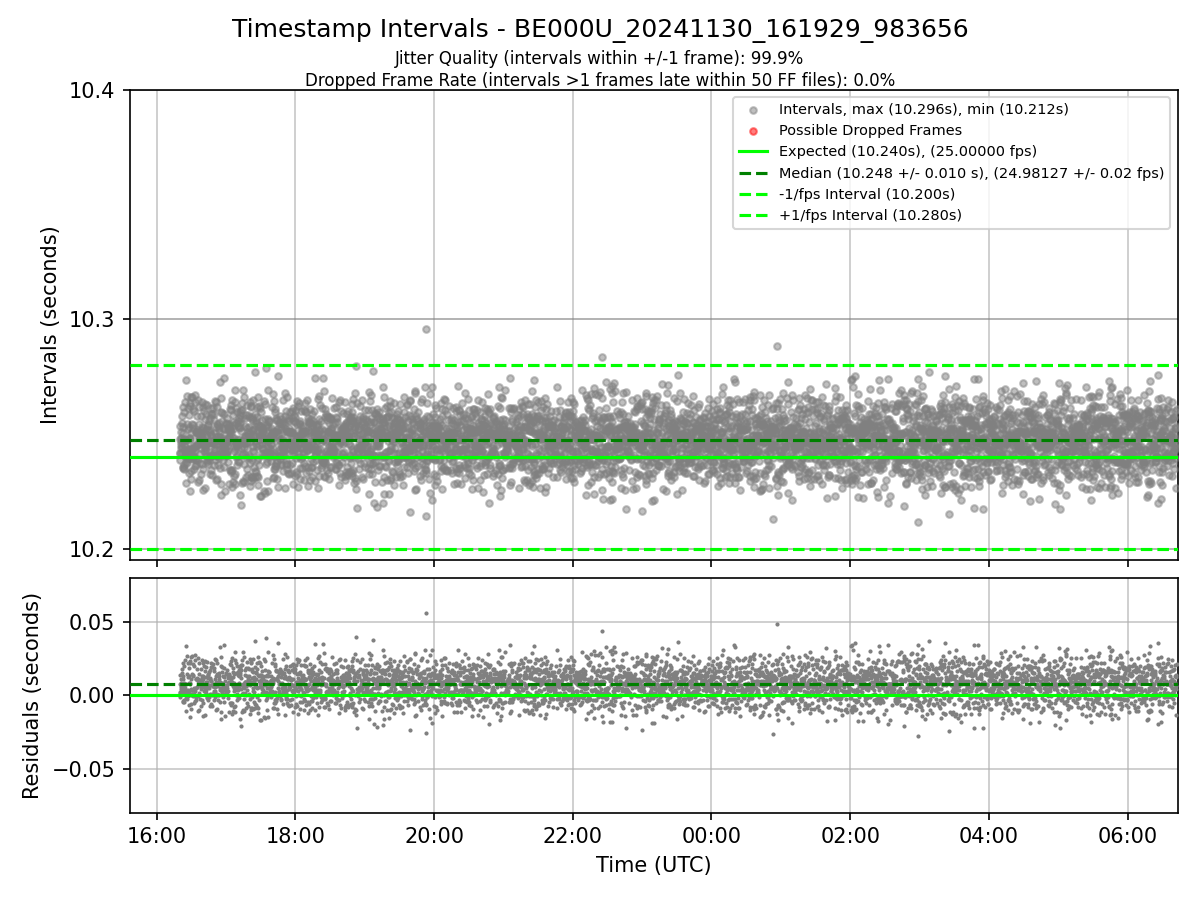Click the red dot legend marker
The width and height of the screenshot is (1200, 900).
753,131
